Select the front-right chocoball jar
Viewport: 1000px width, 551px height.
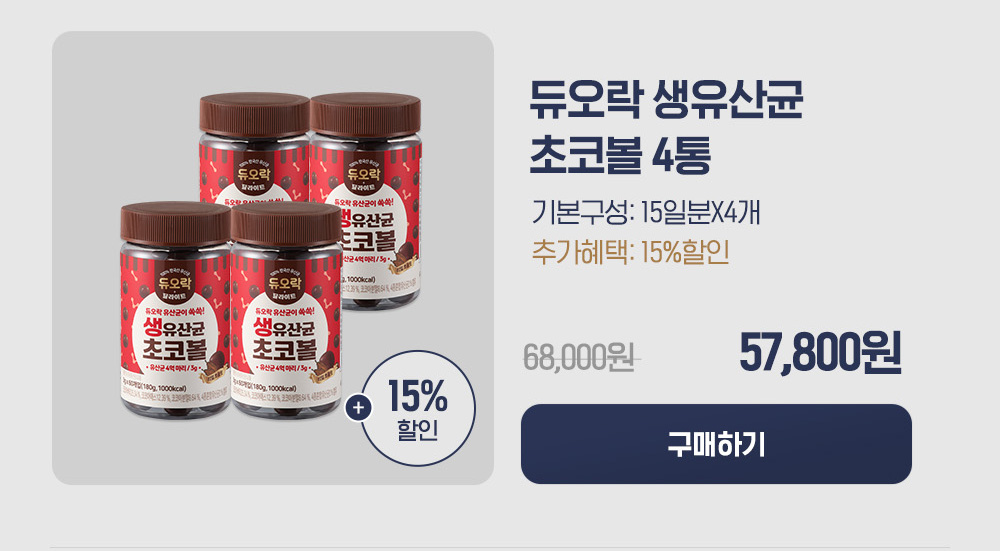click(286, 311)
